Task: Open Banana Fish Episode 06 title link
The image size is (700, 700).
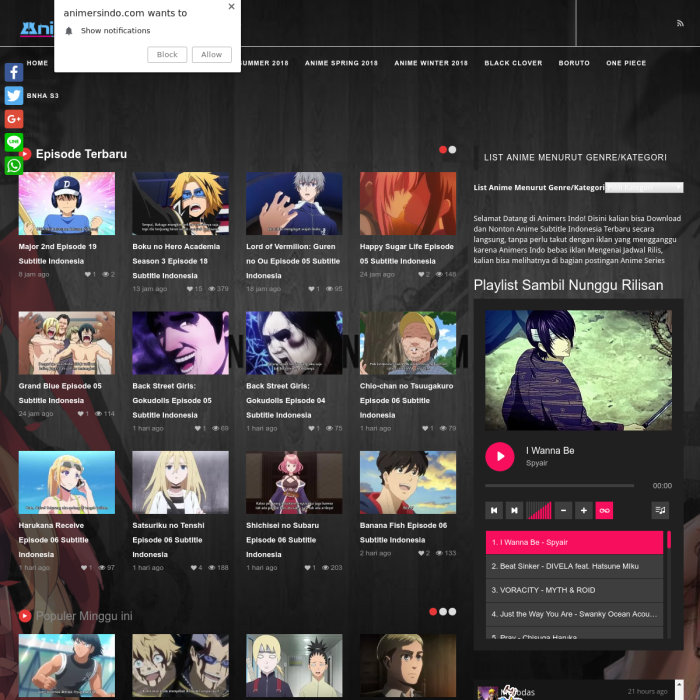Action: 403,533
